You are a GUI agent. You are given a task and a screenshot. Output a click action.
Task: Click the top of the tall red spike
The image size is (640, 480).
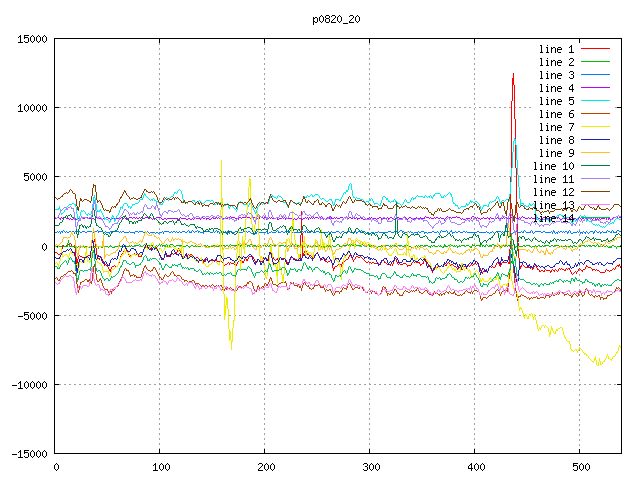pos(513,74)
